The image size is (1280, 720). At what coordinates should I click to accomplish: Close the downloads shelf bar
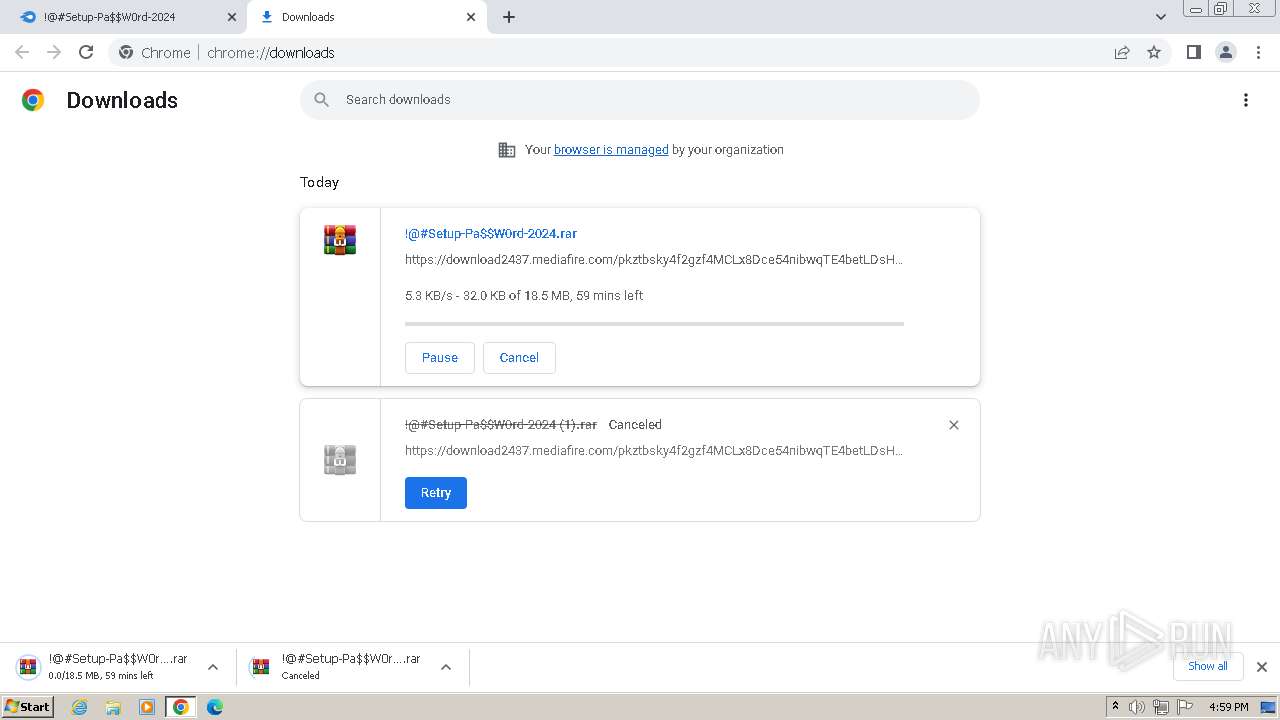pyautogui.click(x=1262, y=667)
